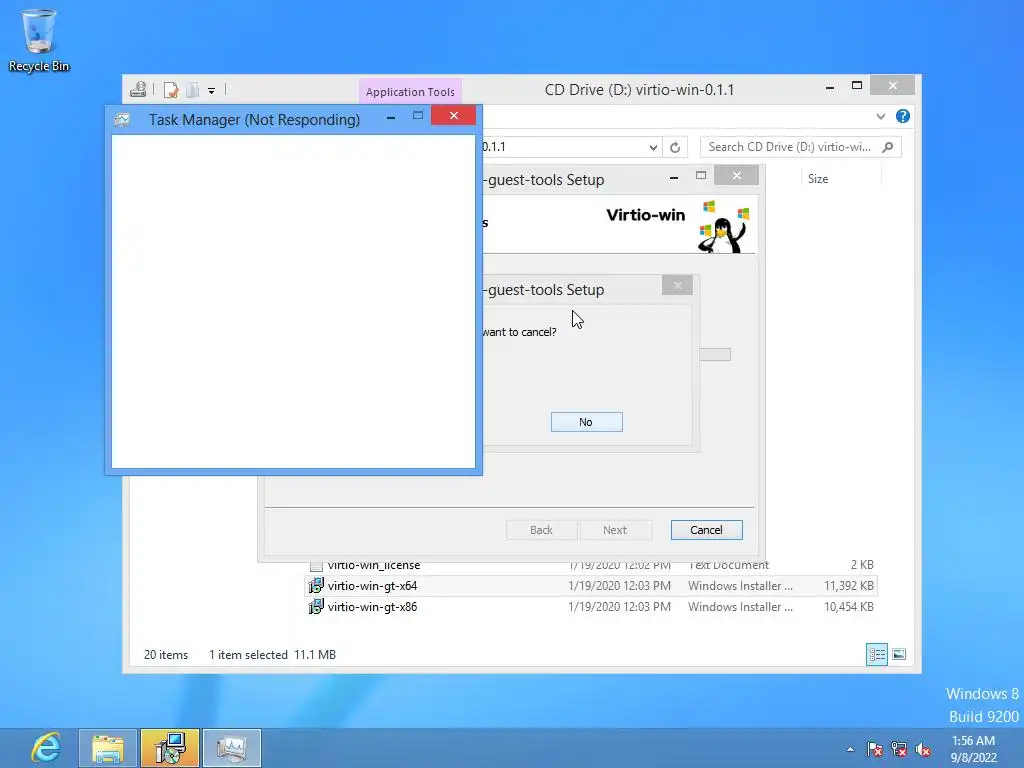Click the virtio-win-gt-x86 installer icon
Image resolution: width=1024 pixels, height=768 pixels.
click(x=316, y=607)
